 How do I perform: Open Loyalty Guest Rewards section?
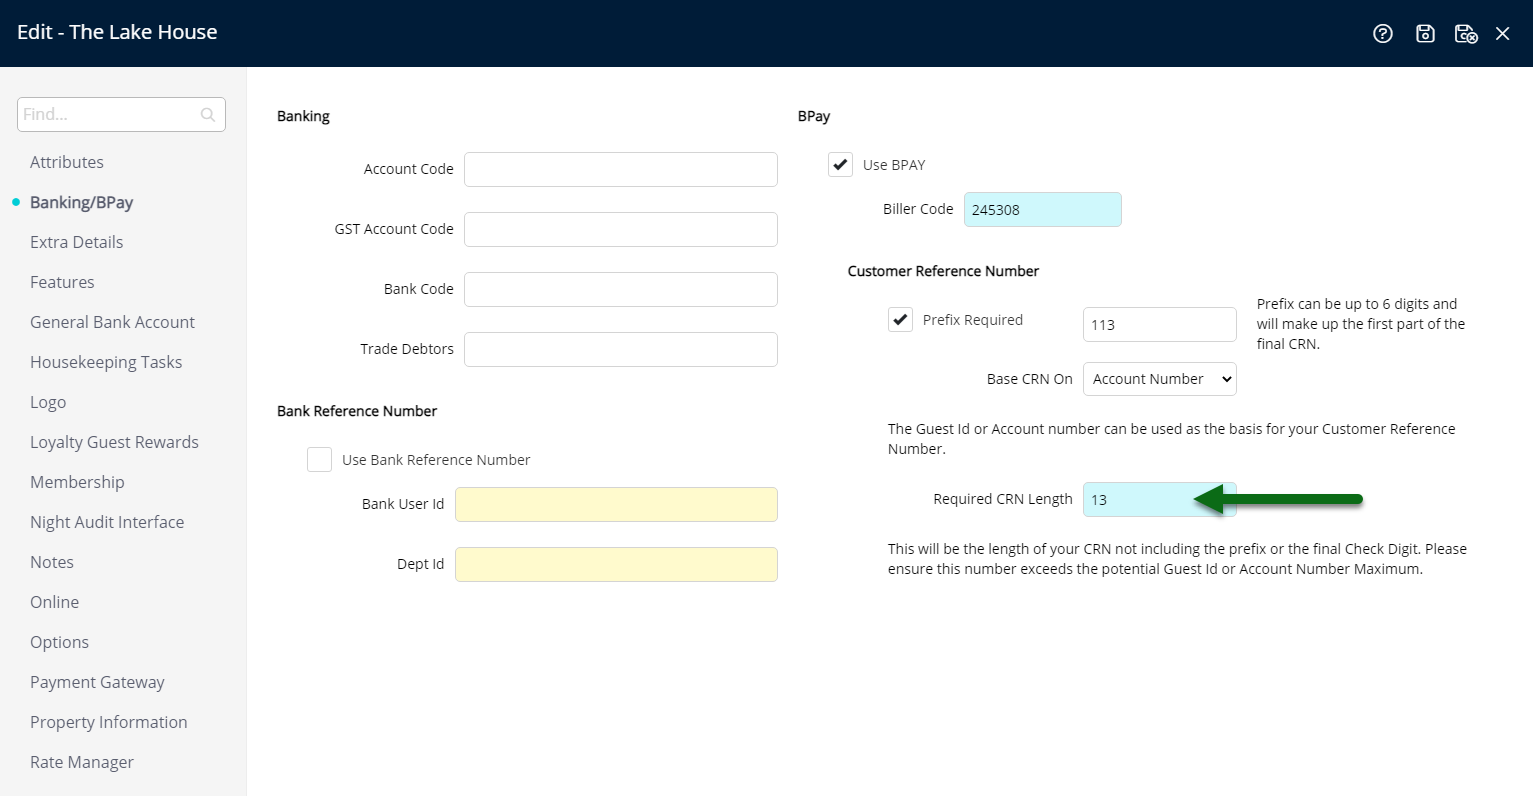tap(114, 442)
